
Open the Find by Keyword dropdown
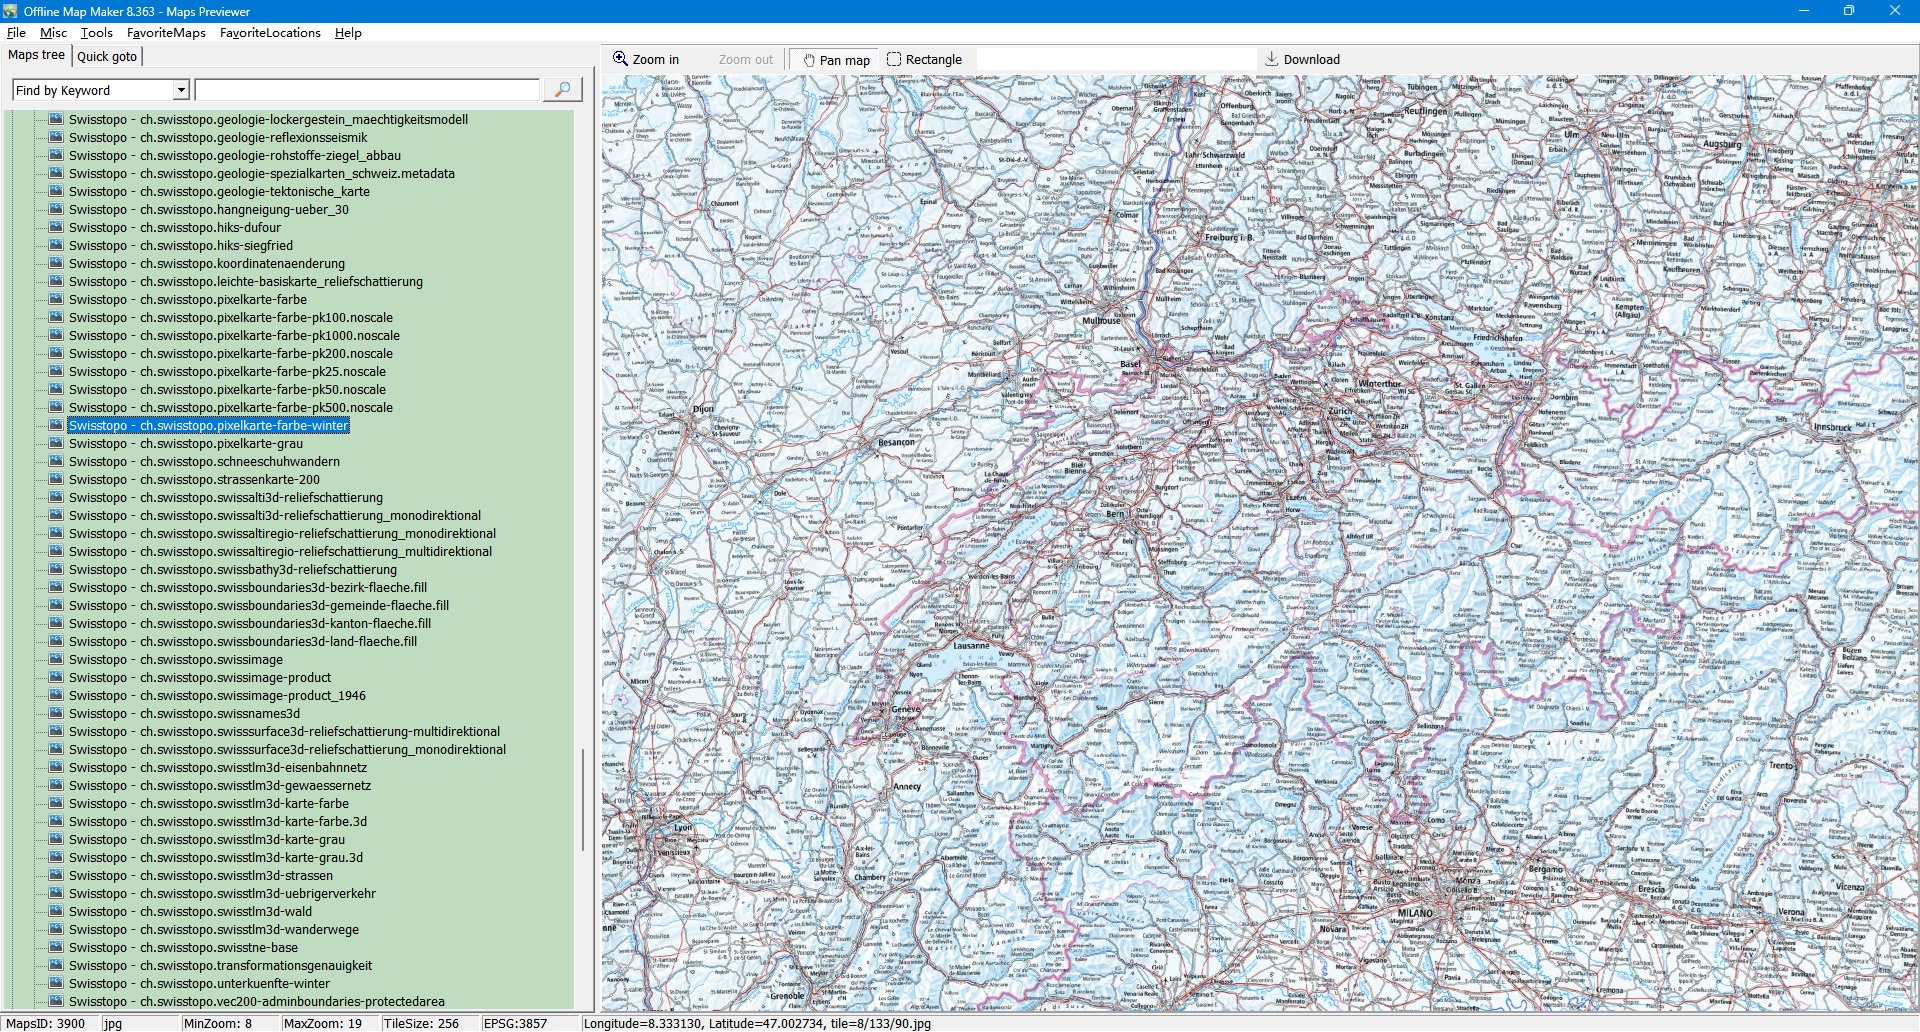point(181,91)
